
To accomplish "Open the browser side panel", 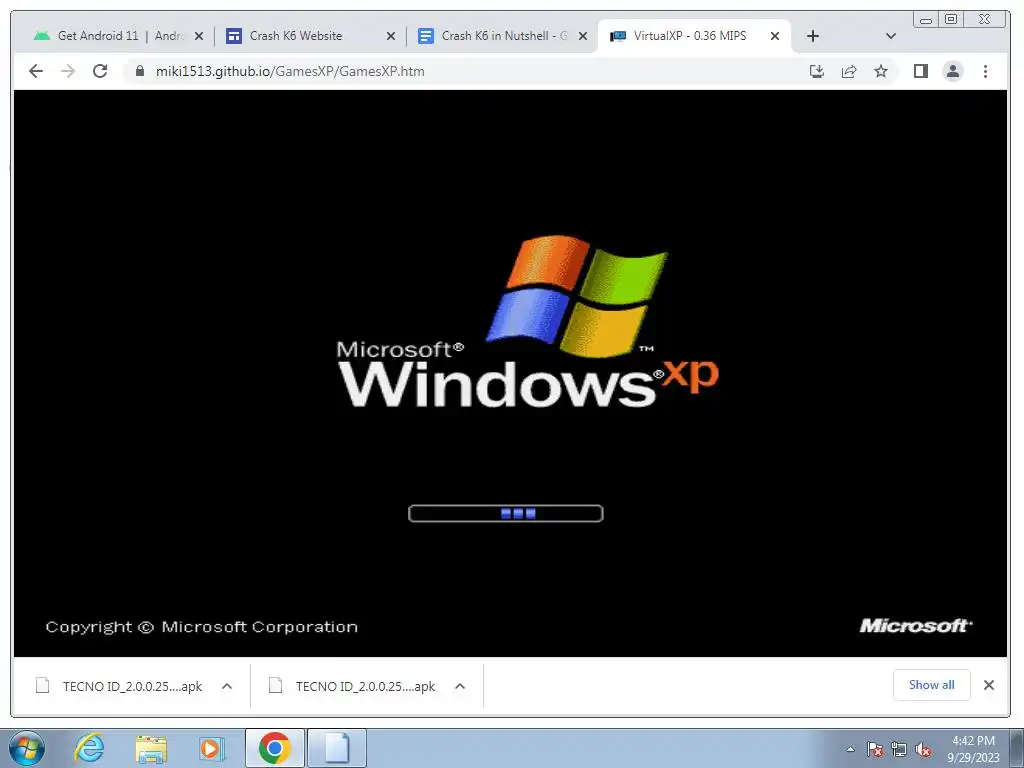I will click(921, 71).
